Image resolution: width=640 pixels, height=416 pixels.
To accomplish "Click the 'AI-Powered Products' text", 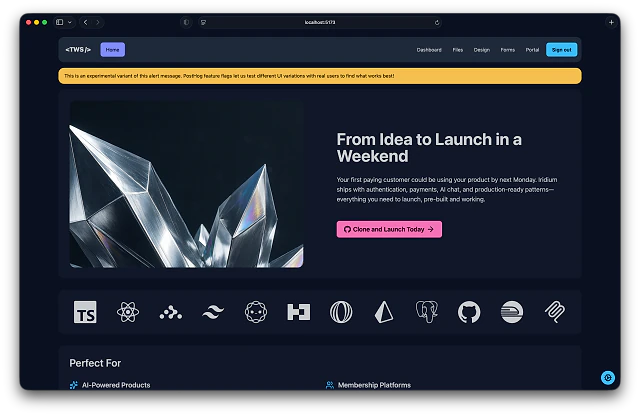I will coord(116,385).
